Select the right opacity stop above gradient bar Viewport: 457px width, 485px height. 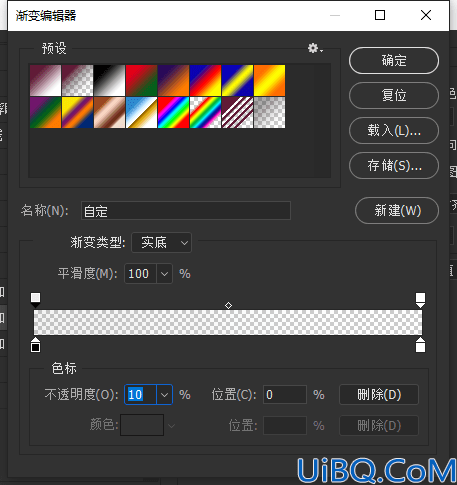pyautogui.click(x=420, y=300)
